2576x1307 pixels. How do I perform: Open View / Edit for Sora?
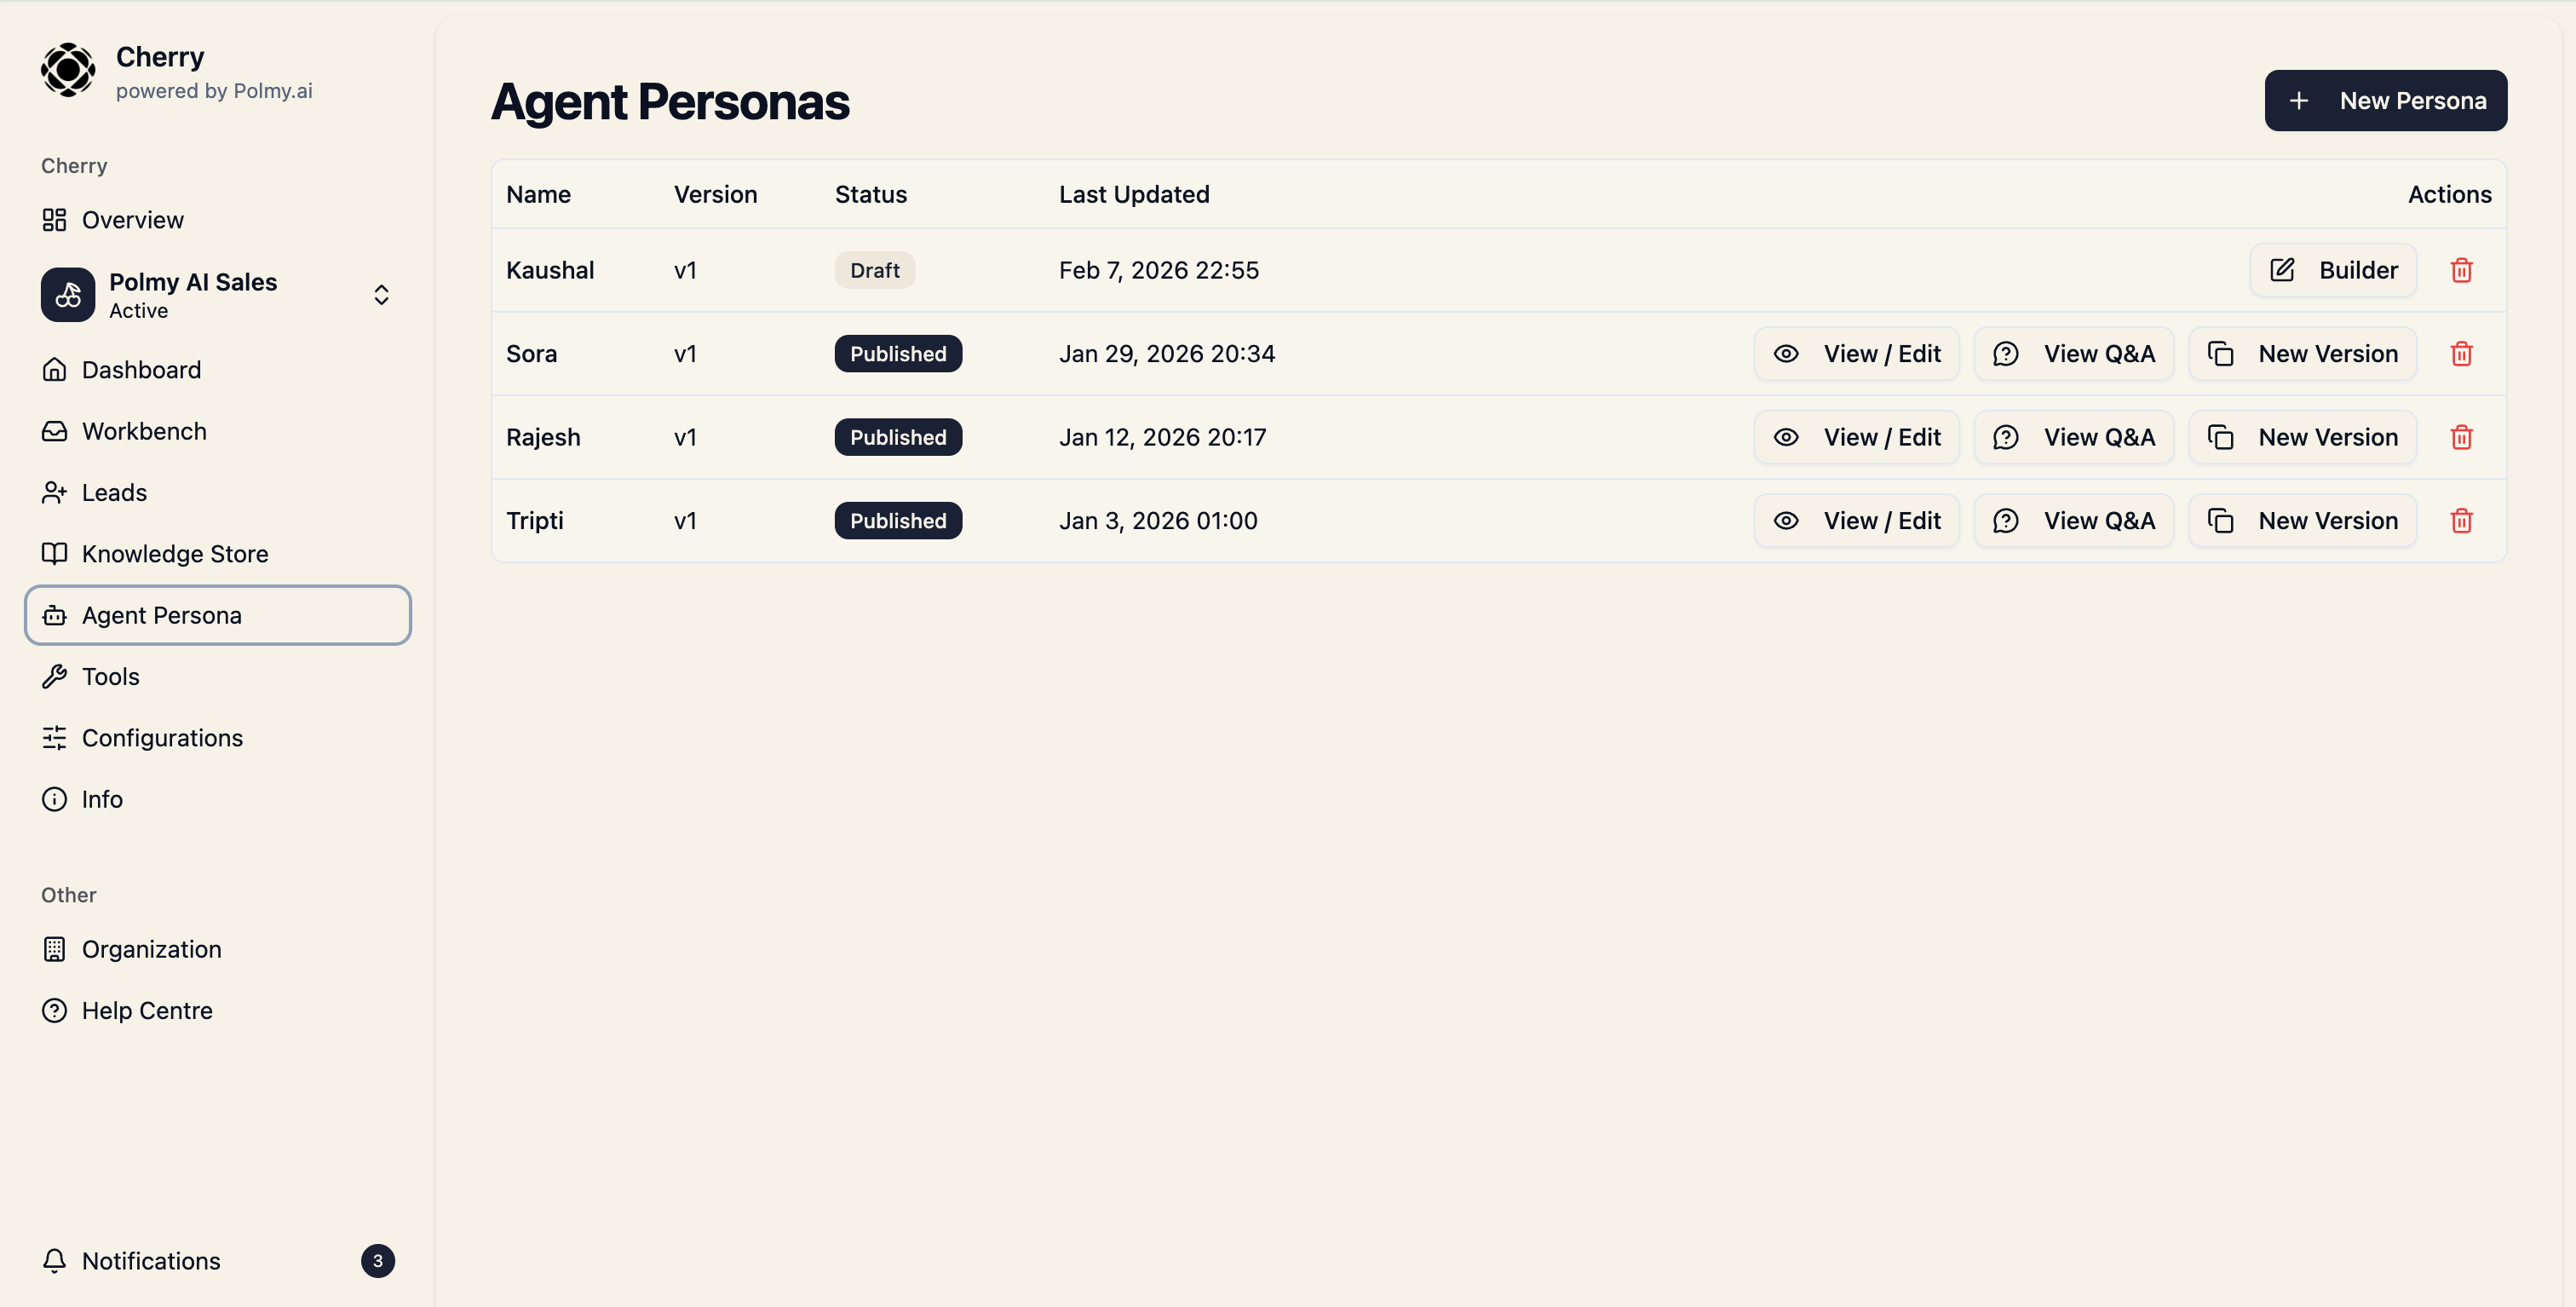pos(1856,354)
